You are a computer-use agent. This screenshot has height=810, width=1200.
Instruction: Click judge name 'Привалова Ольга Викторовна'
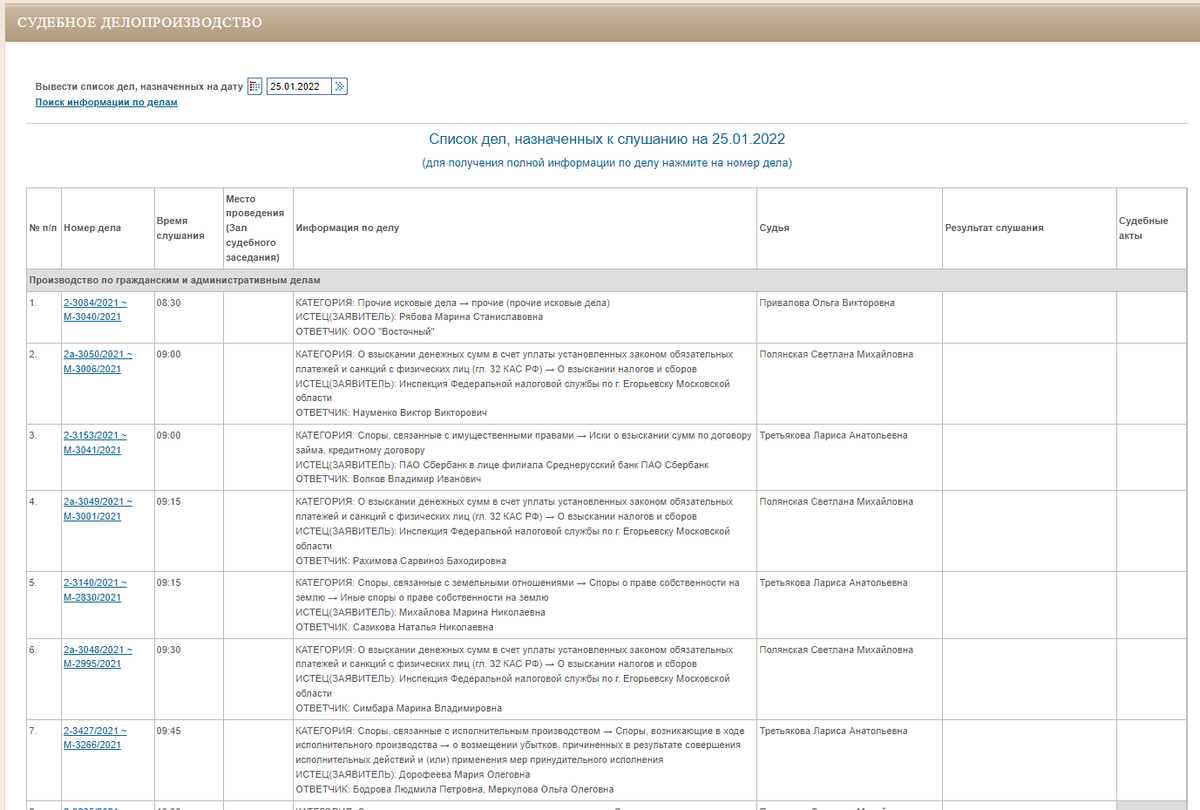point(827,303)
